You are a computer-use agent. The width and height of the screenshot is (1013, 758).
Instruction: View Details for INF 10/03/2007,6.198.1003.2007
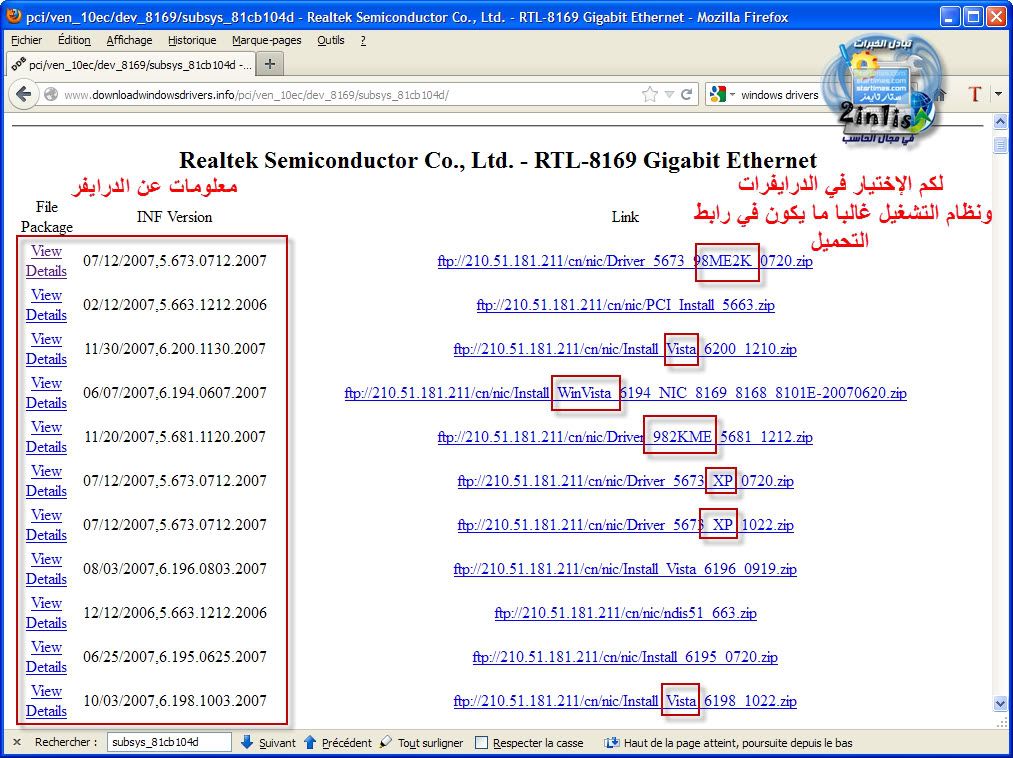click(x=47, y=700)
